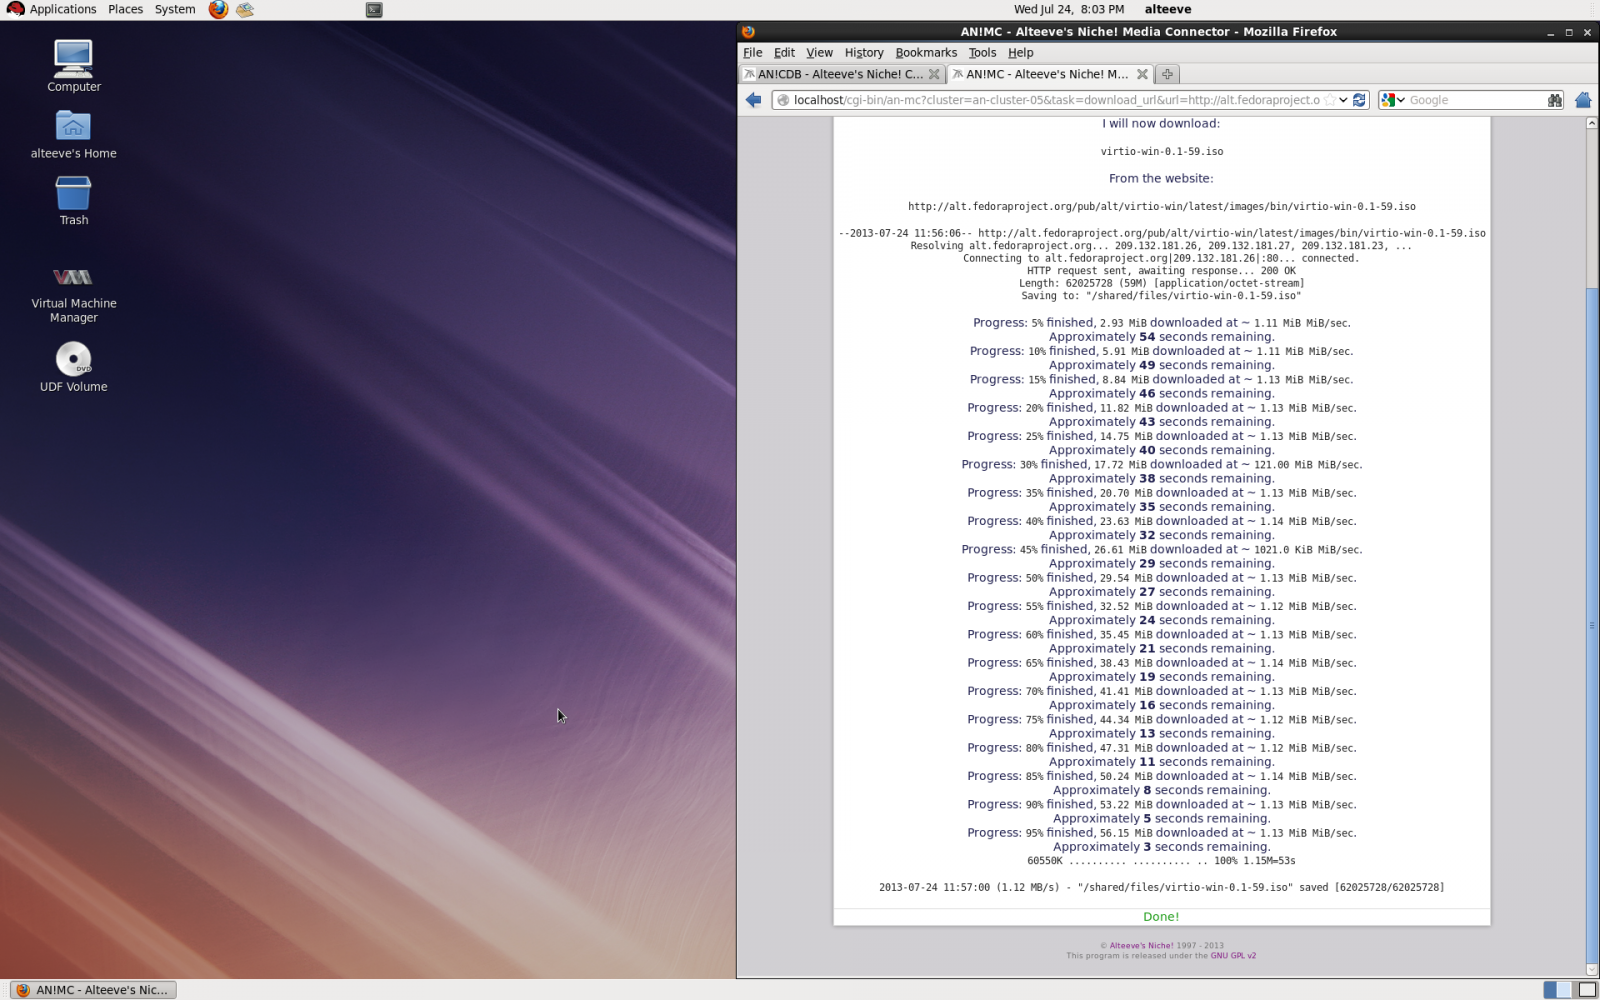1600x1000 pixels.
Task: Open the Bookmarks menu in Firefox
Action: click(x=925, y=53)
